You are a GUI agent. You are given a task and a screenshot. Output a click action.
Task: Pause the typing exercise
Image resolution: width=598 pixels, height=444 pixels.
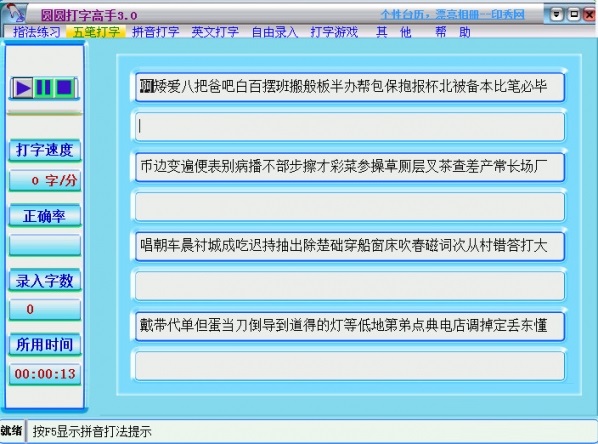(44, 88)
